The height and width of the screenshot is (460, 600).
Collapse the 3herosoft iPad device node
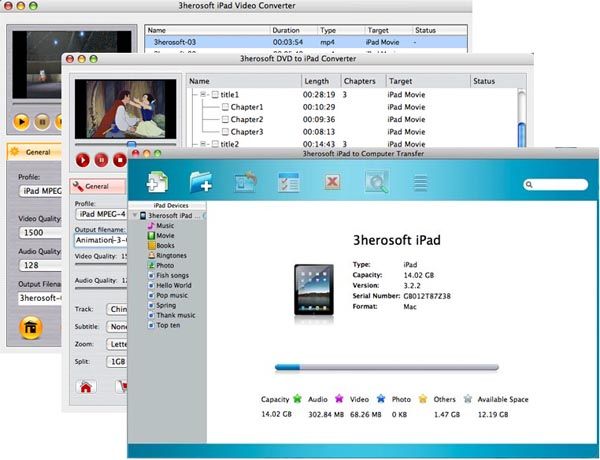pos(135,215)
